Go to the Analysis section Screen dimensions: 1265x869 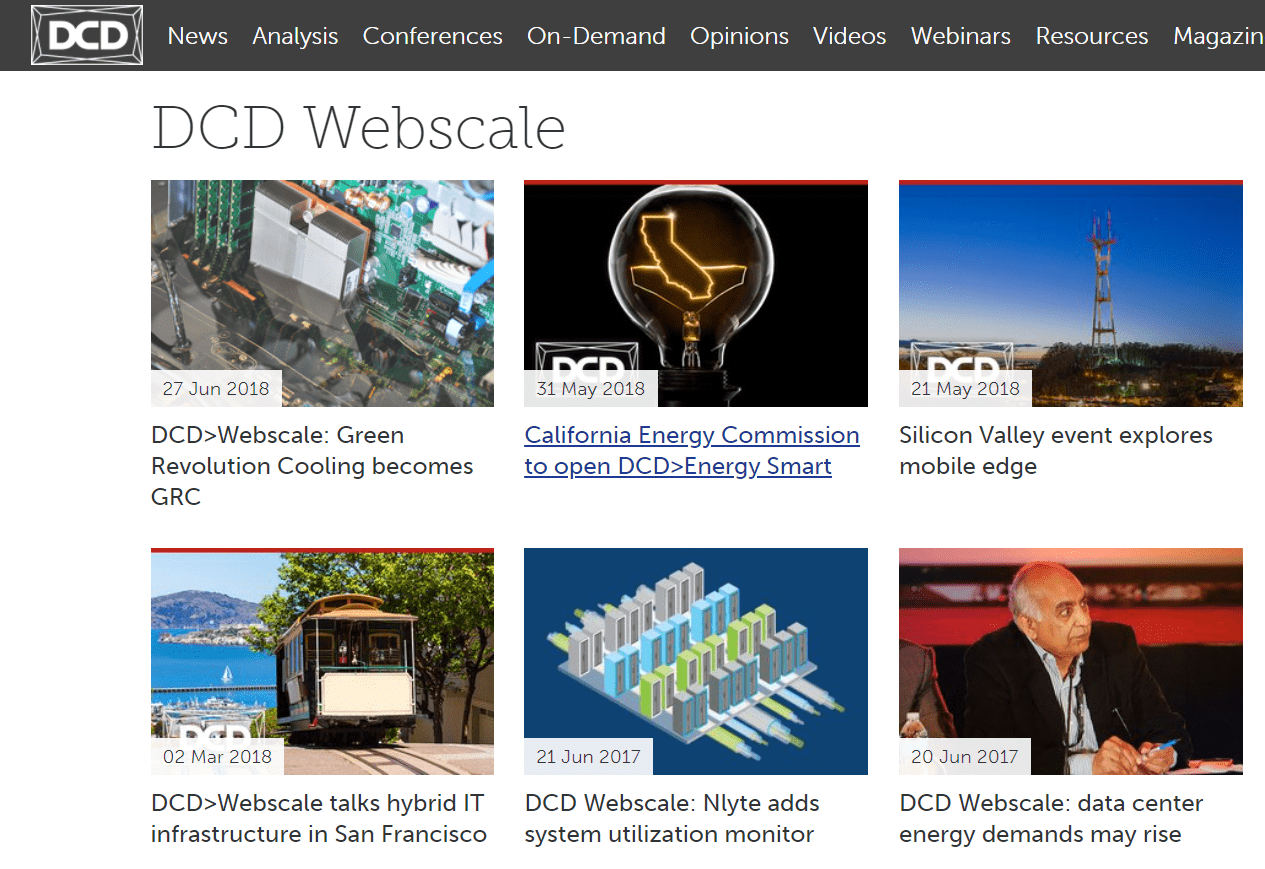coord(295,36)
